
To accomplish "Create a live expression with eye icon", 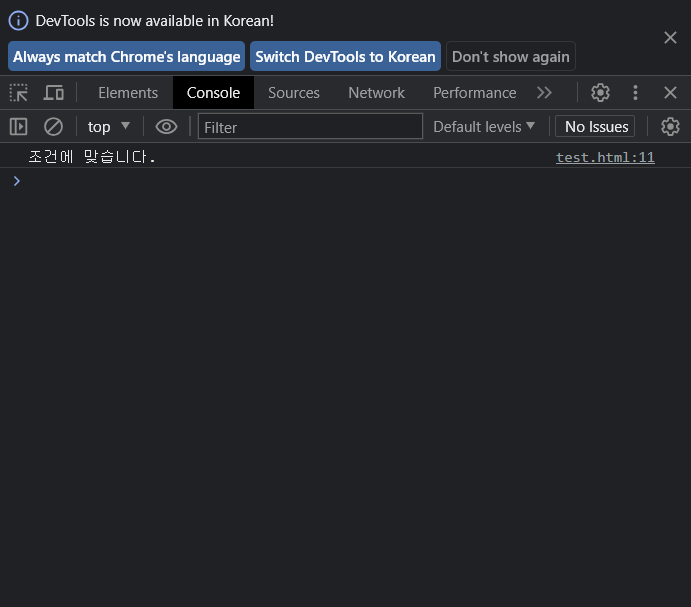I will coord(166,127).
